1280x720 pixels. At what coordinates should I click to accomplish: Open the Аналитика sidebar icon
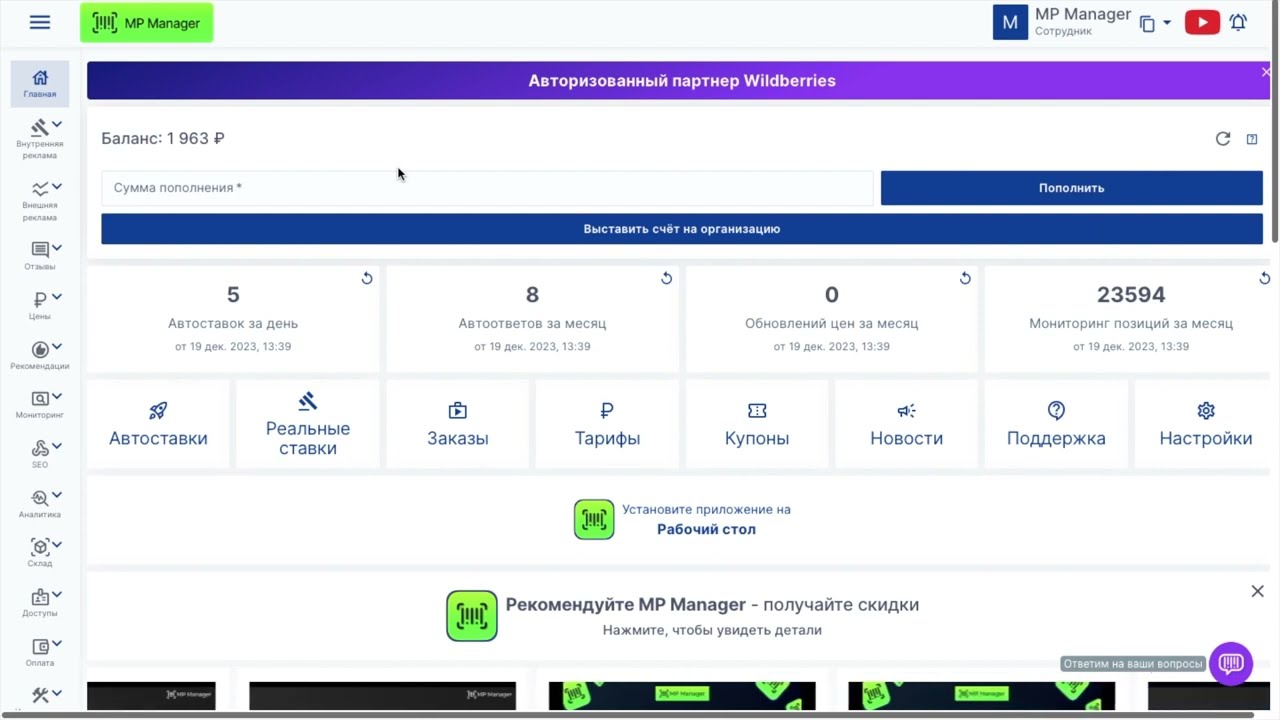[40, 497]
